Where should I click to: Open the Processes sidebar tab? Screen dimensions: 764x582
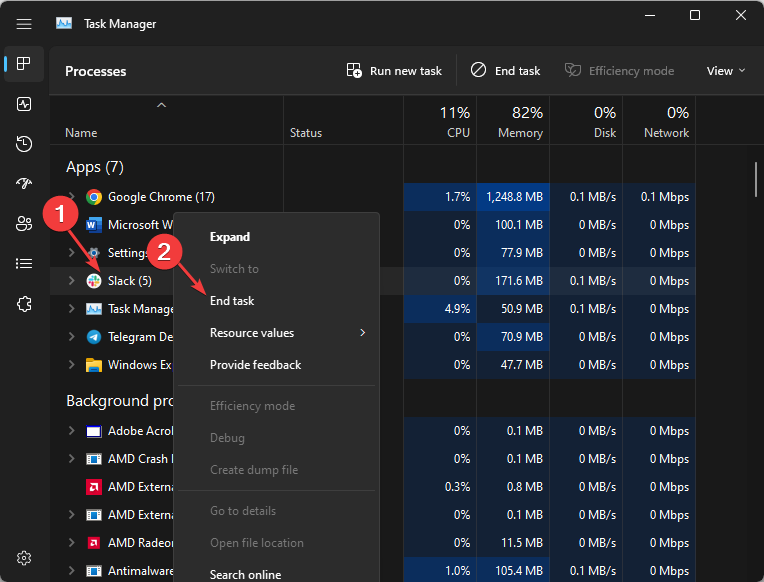(x=24, y=64)
